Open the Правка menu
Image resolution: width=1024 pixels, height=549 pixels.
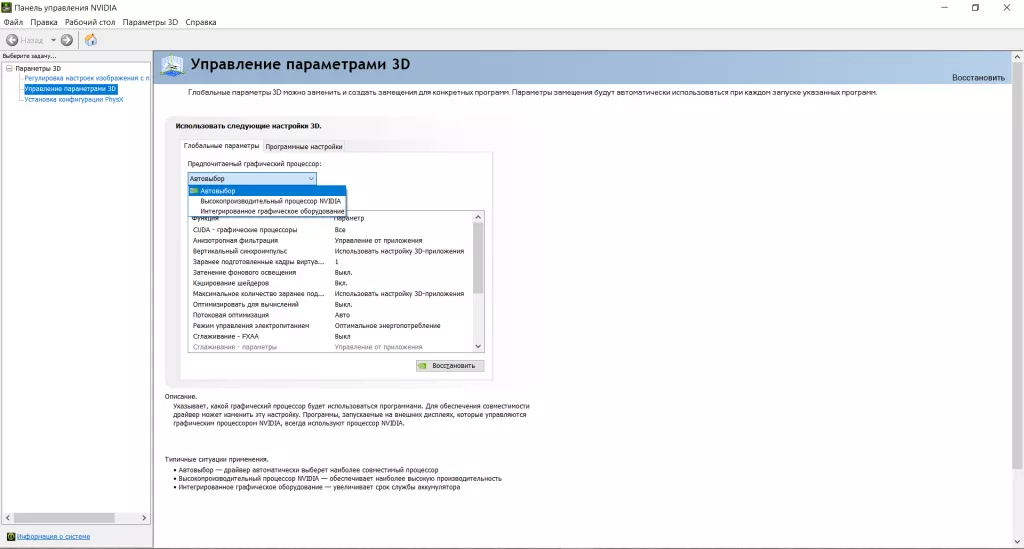click(x=44, y=22)
